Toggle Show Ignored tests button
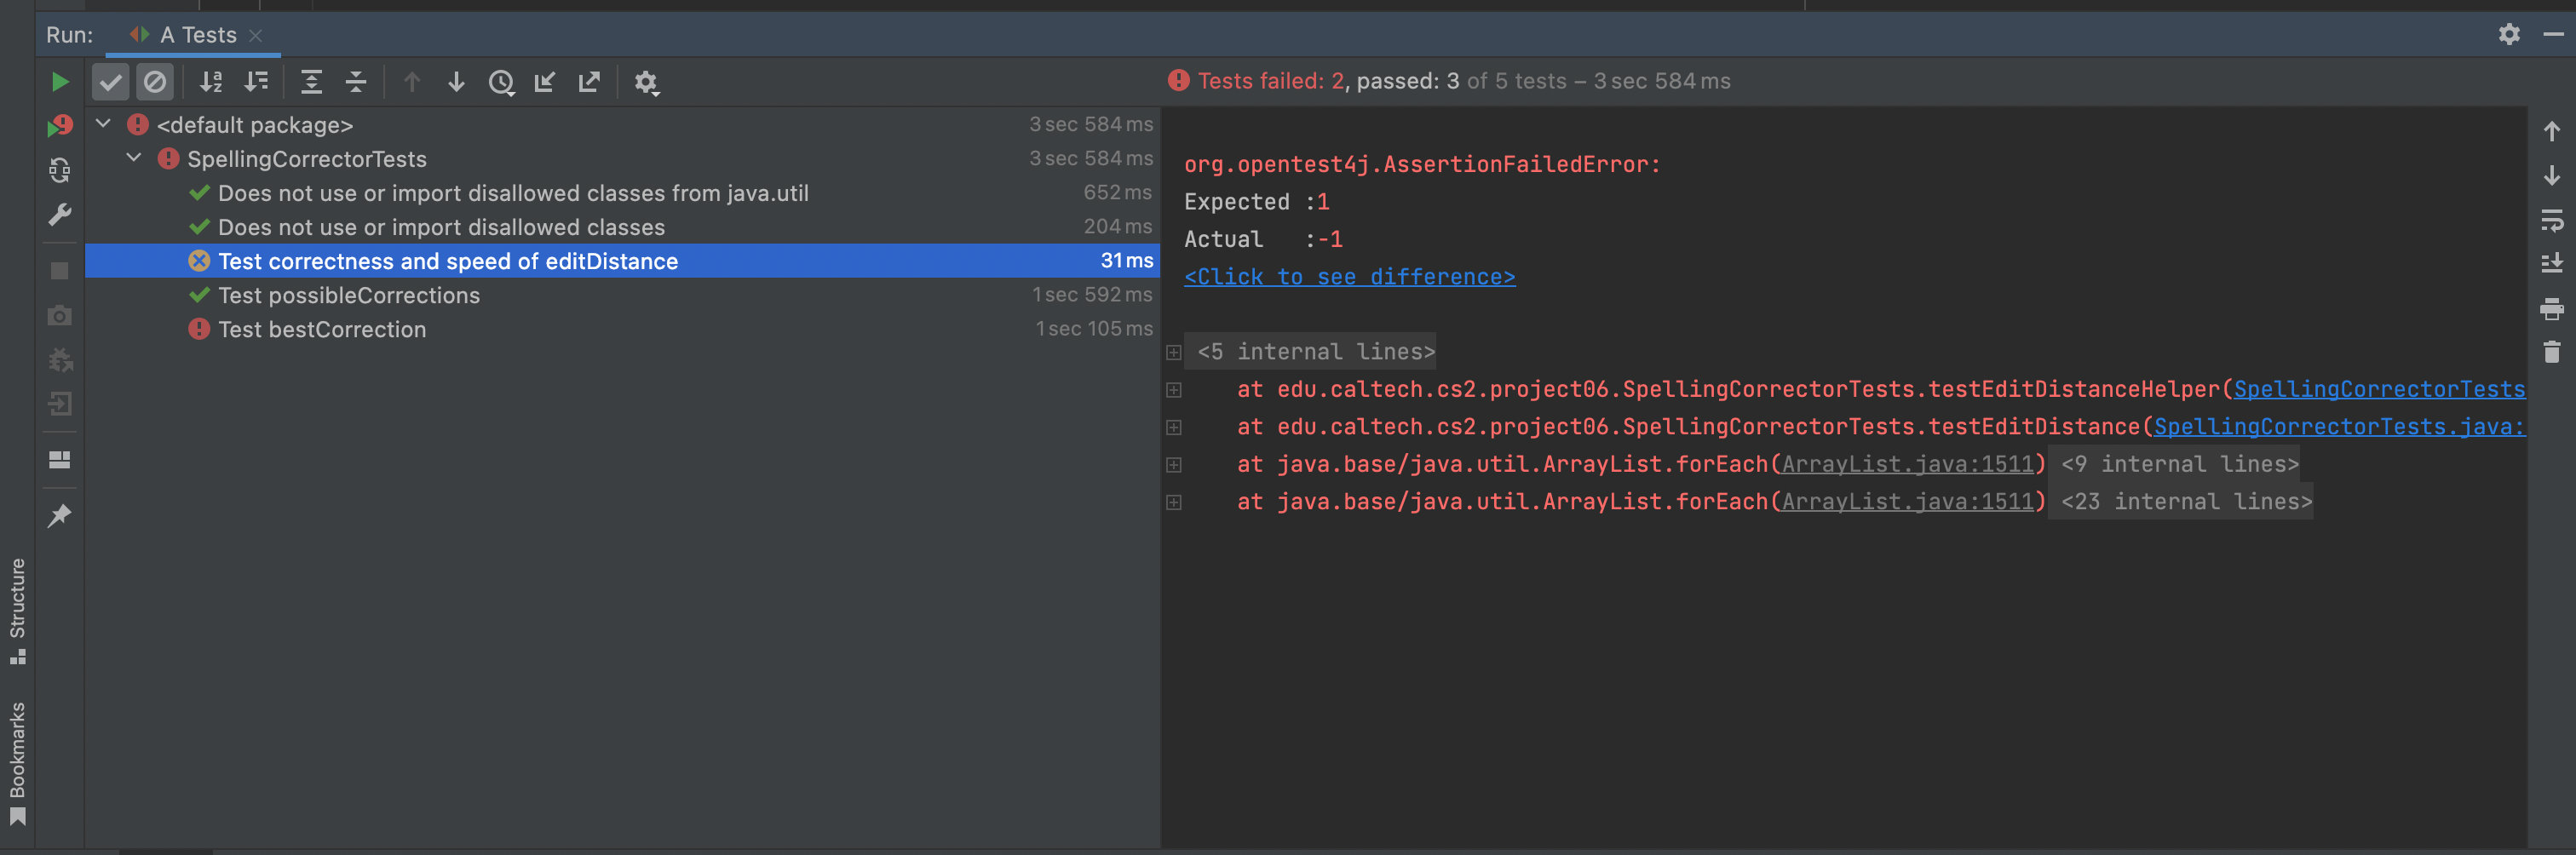 [x=155, y=82]
